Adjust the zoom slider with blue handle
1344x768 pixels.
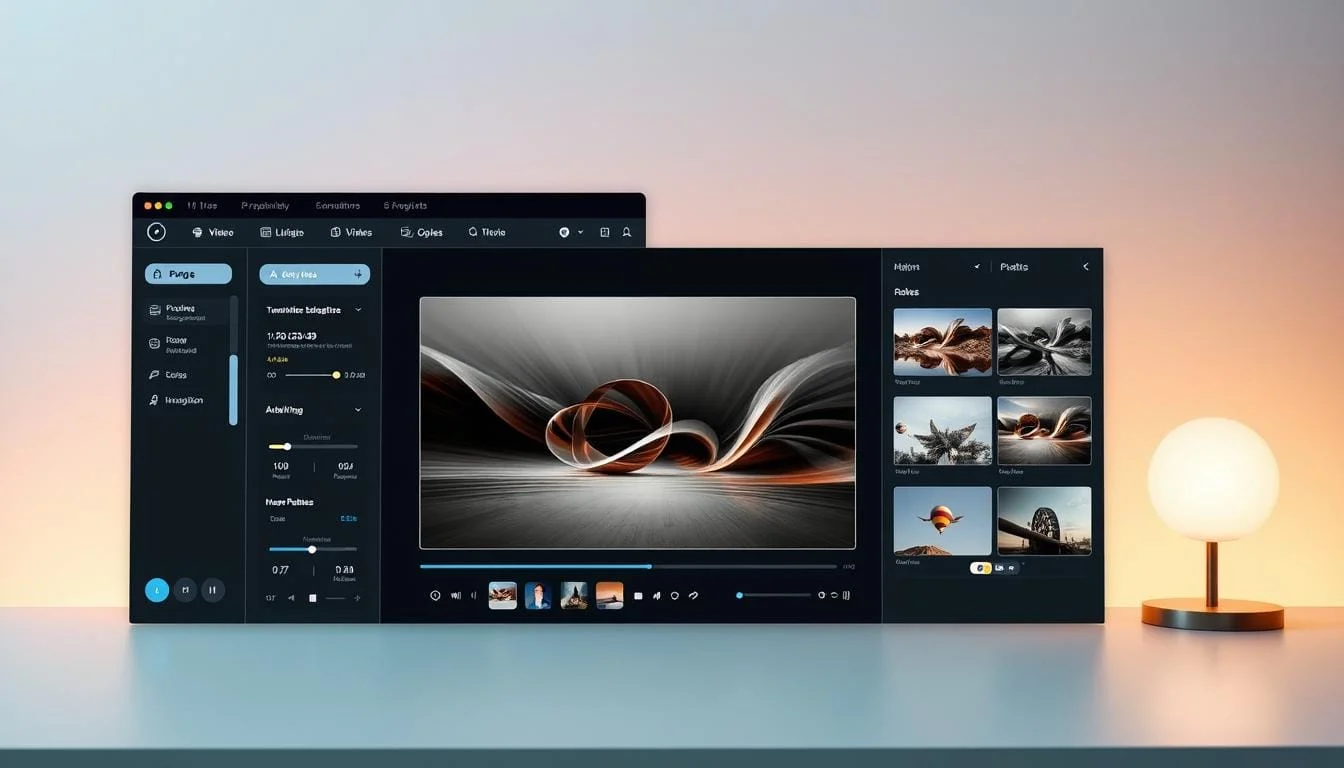click(773, 595)
